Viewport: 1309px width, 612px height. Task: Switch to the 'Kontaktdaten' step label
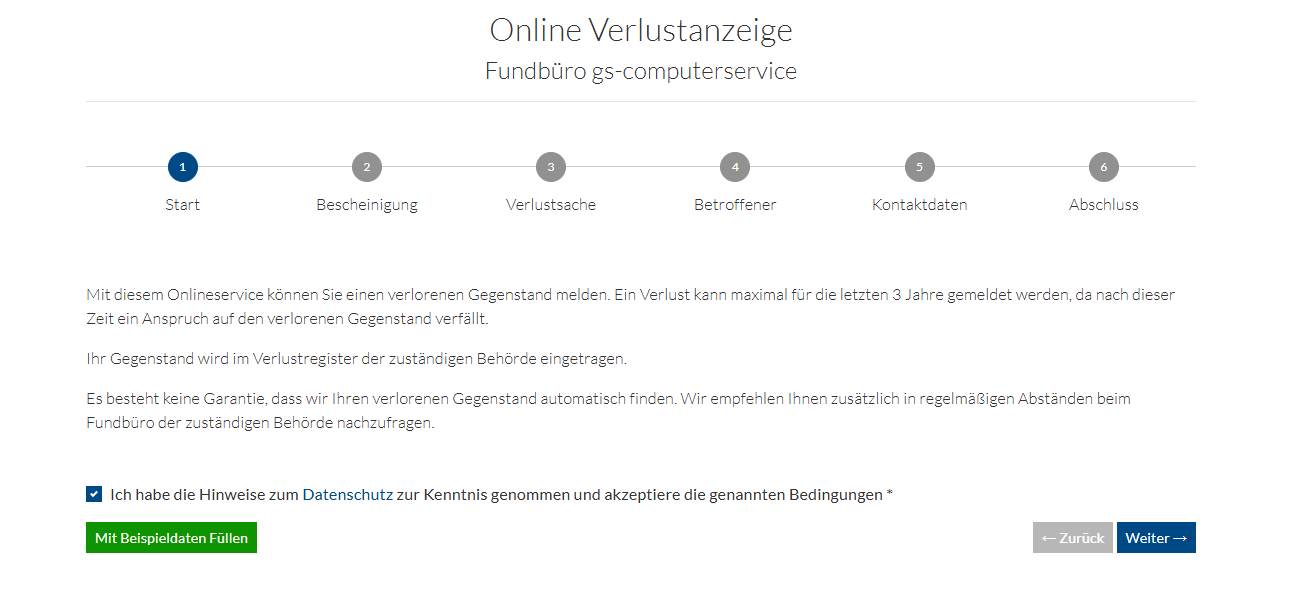pyautogui.click(x=919, y=205)
